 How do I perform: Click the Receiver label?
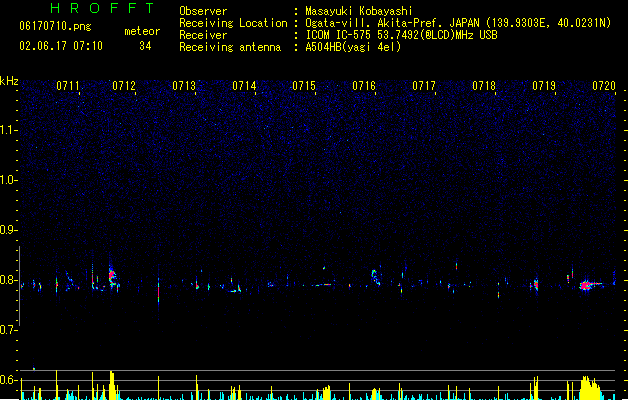[x=203, y=35]
